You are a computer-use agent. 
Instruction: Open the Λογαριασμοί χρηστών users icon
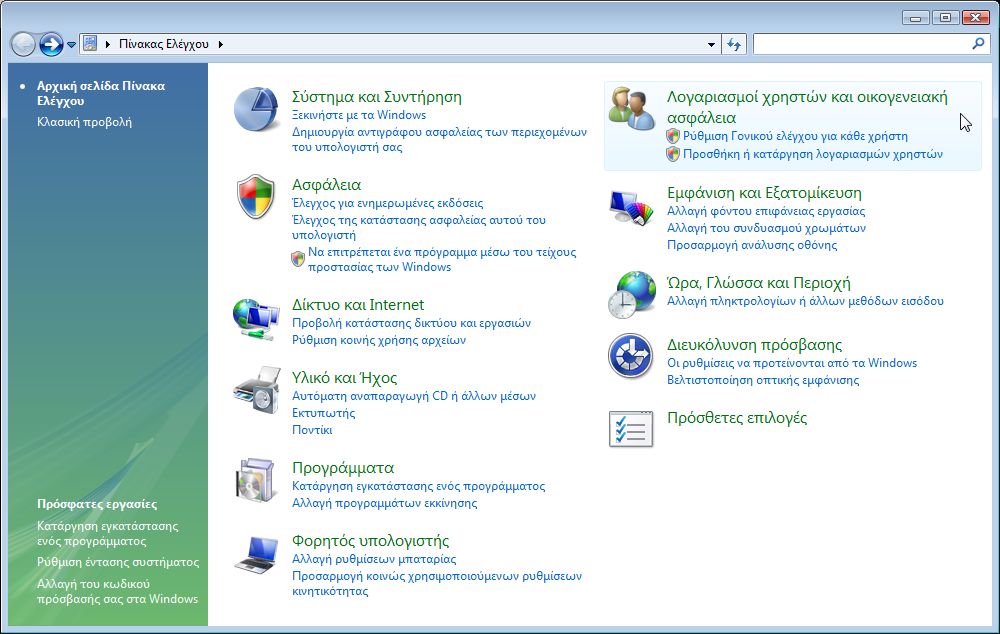click(x=631, y=109)
